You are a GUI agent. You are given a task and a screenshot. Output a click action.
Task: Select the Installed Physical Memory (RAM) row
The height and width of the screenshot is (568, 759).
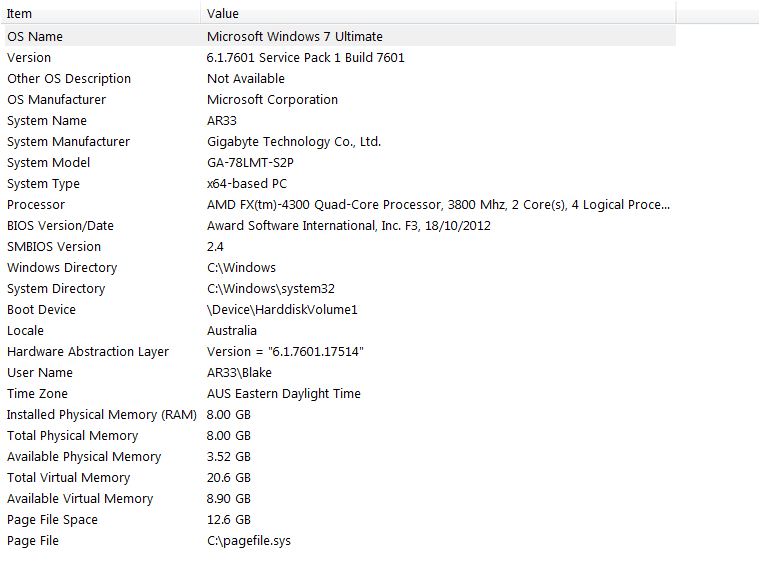point(102,415)
